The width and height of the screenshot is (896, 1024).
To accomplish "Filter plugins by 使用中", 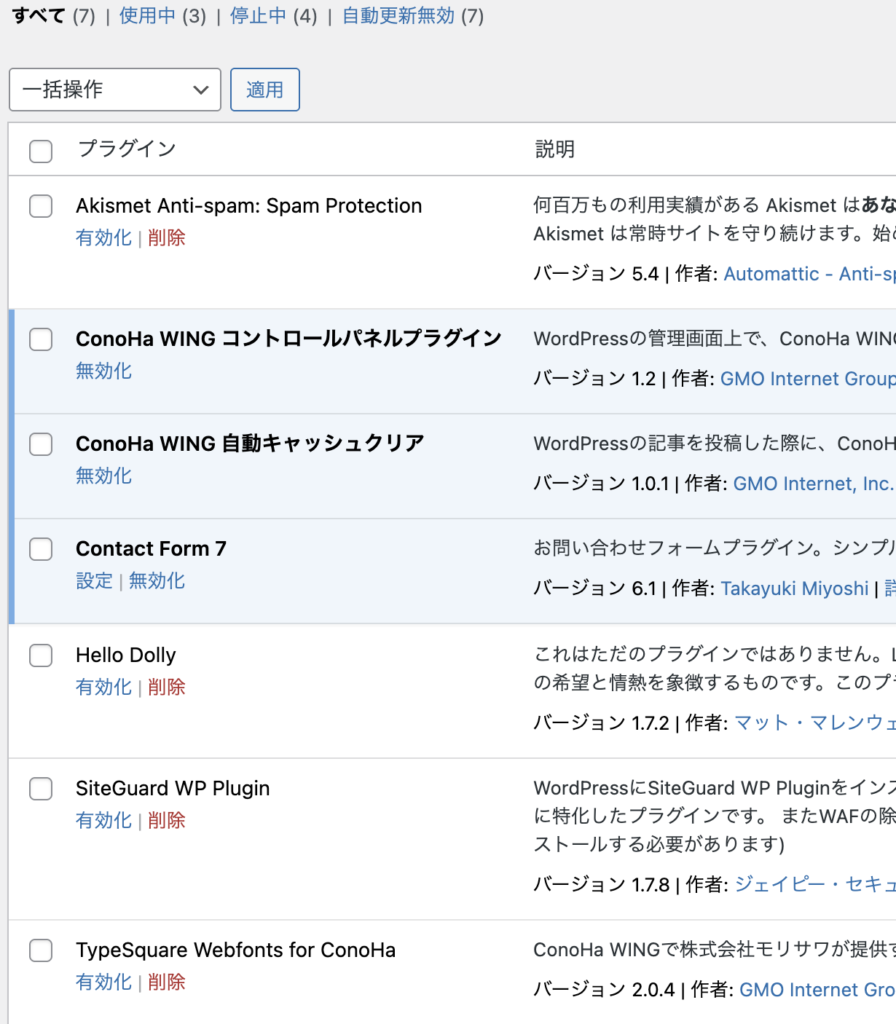I will coord(147,15).
